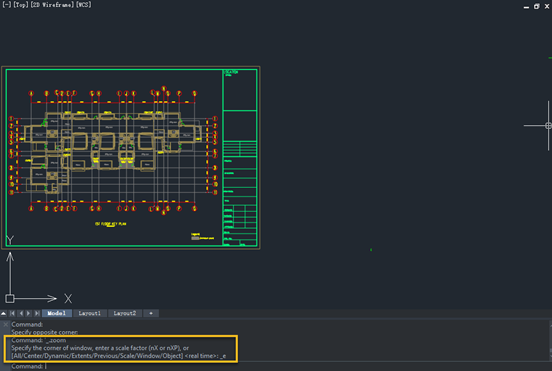This screenshot has height=371, width=552.
Task: Click the UCS origin square icon
Action: coord(10,298)
